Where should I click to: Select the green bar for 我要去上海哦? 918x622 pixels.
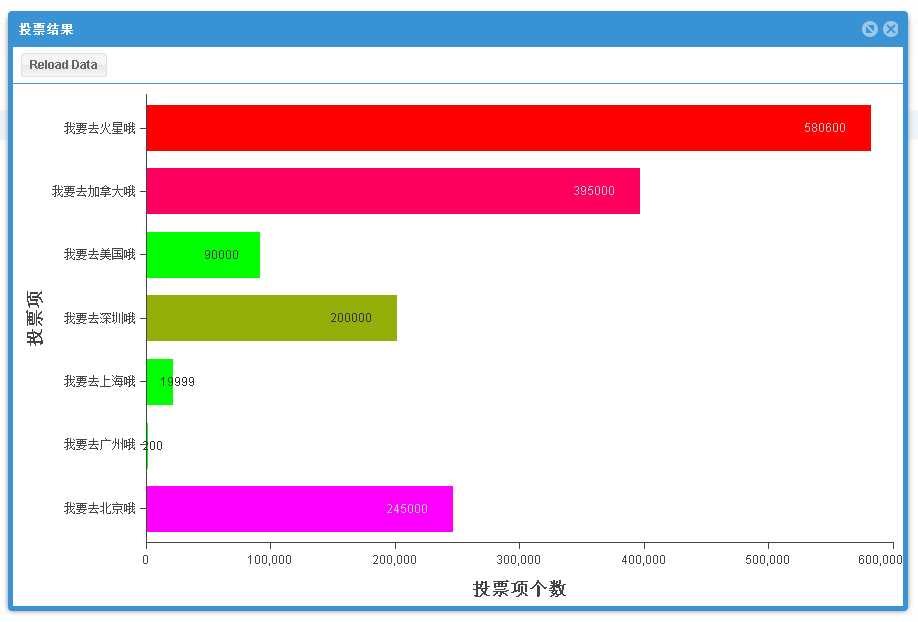tap(160, 382)
